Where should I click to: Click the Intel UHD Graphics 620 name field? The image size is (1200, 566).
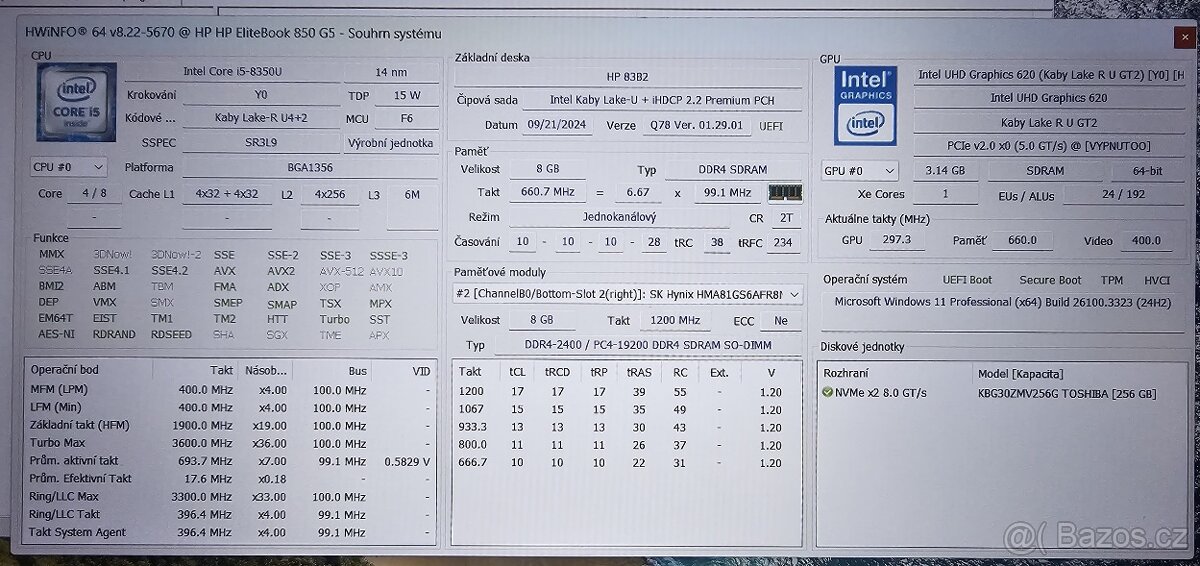(1048, 98)
